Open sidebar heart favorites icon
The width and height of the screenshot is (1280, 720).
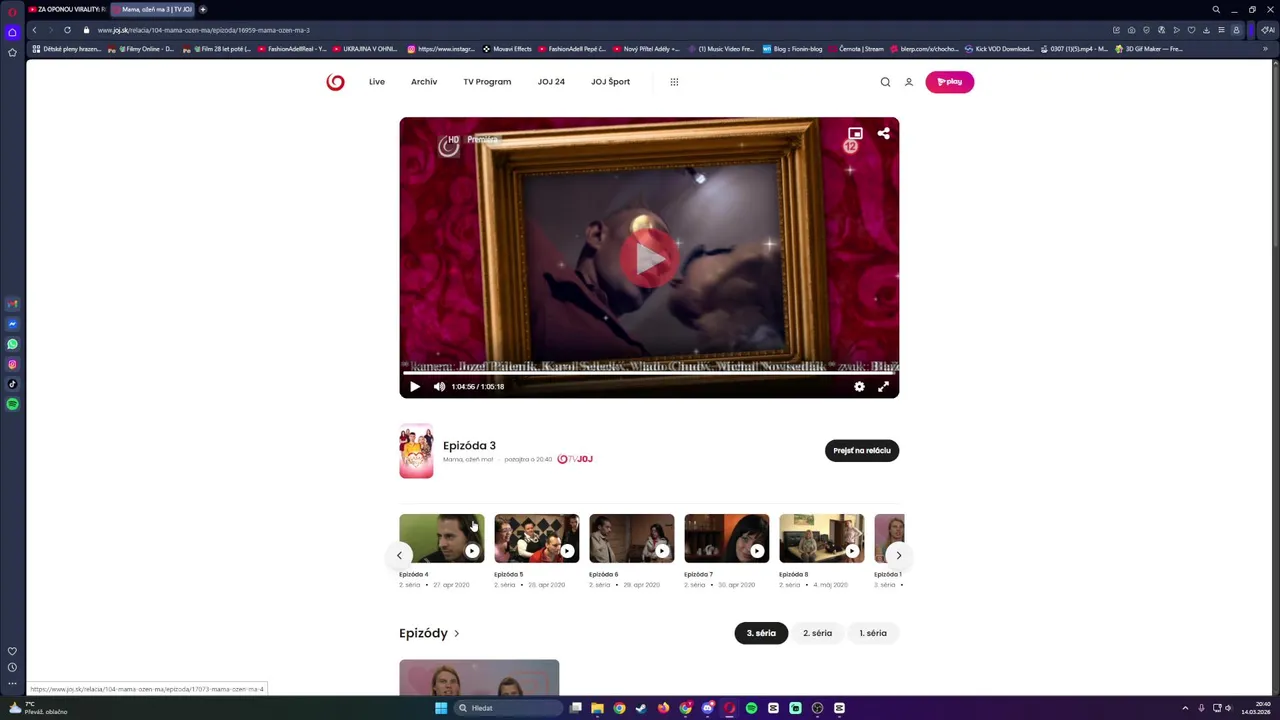click(12, 651)
